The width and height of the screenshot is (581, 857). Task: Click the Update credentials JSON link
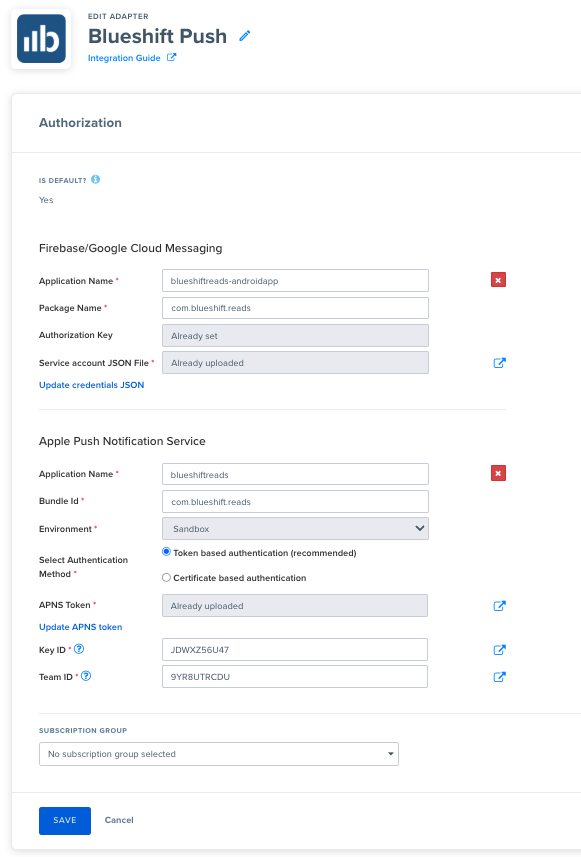coord(92,385)
